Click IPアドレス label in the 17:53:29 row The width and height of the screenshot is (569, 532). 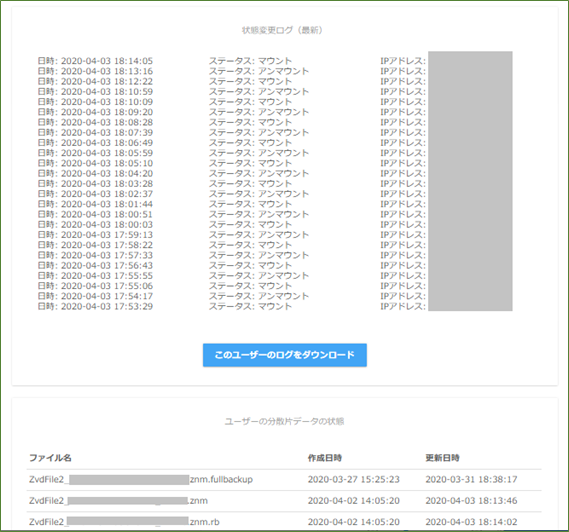pos(403,306)
